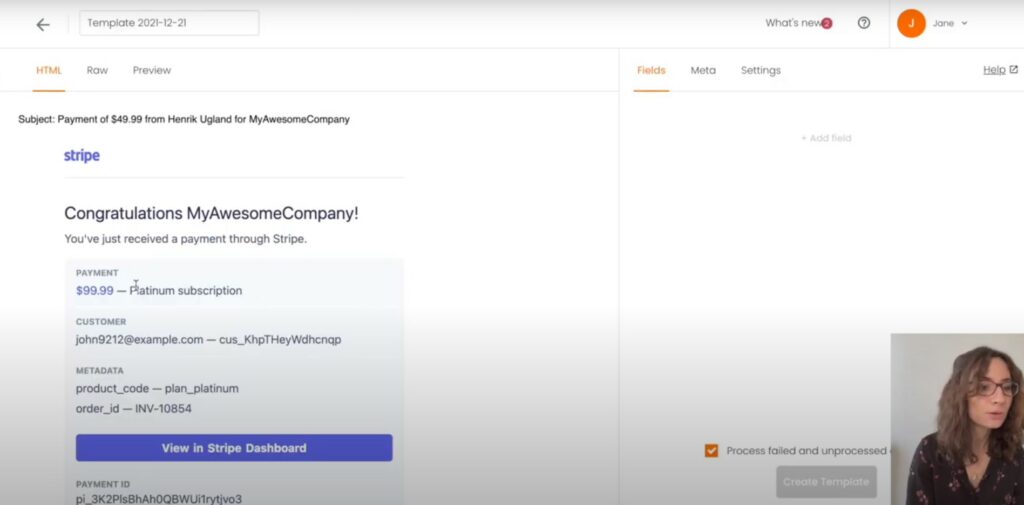Click customer ID cus_KhpTHeyWdhcnqp
This screenshot has width=1024, height=505.
click(x=280, y=340)
